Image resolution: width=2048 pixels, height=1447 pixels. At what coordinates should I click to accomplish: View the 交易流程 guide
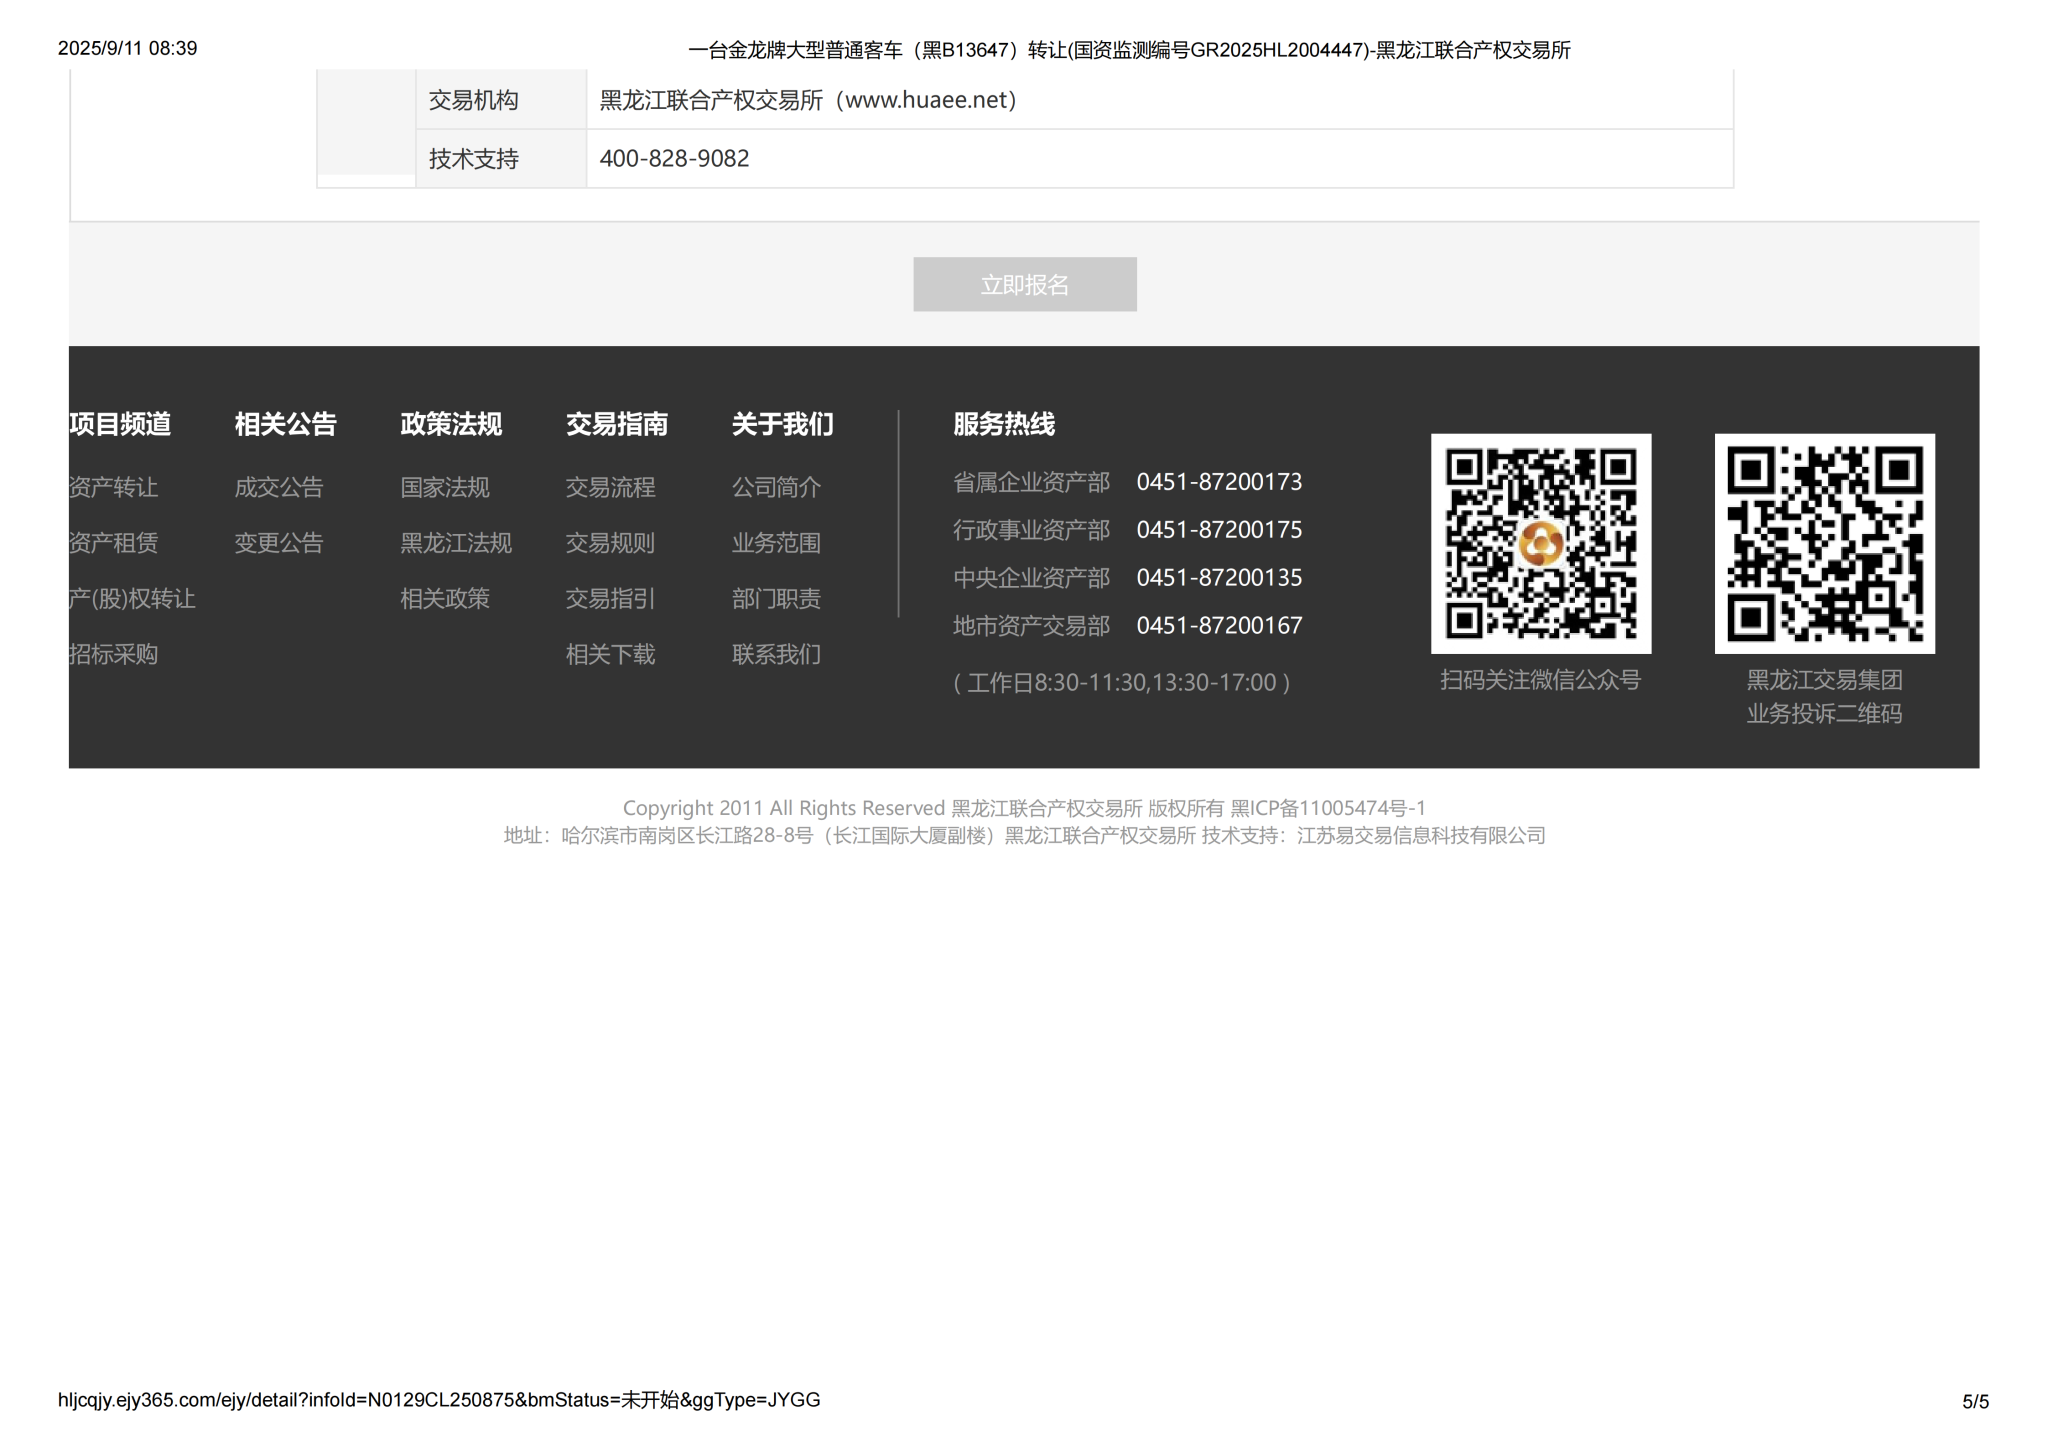pos(610,487)
